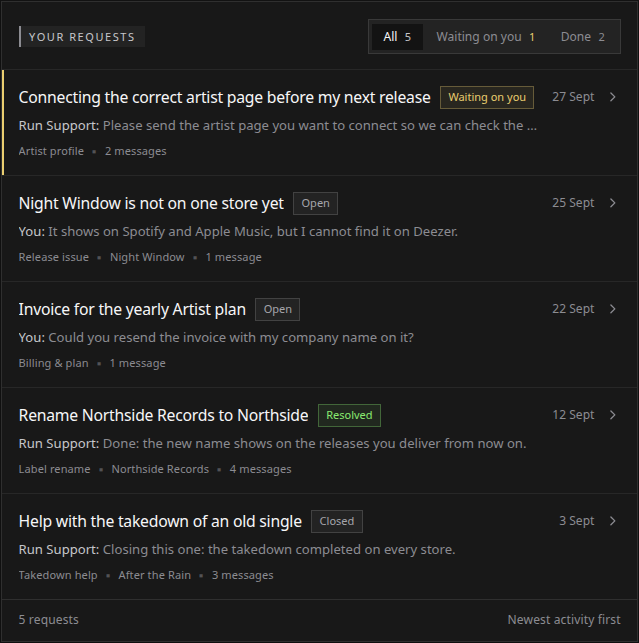This screenshot has width=639, height=643.
Task: Click the Open badge on Night Window request
Action: 315,203
